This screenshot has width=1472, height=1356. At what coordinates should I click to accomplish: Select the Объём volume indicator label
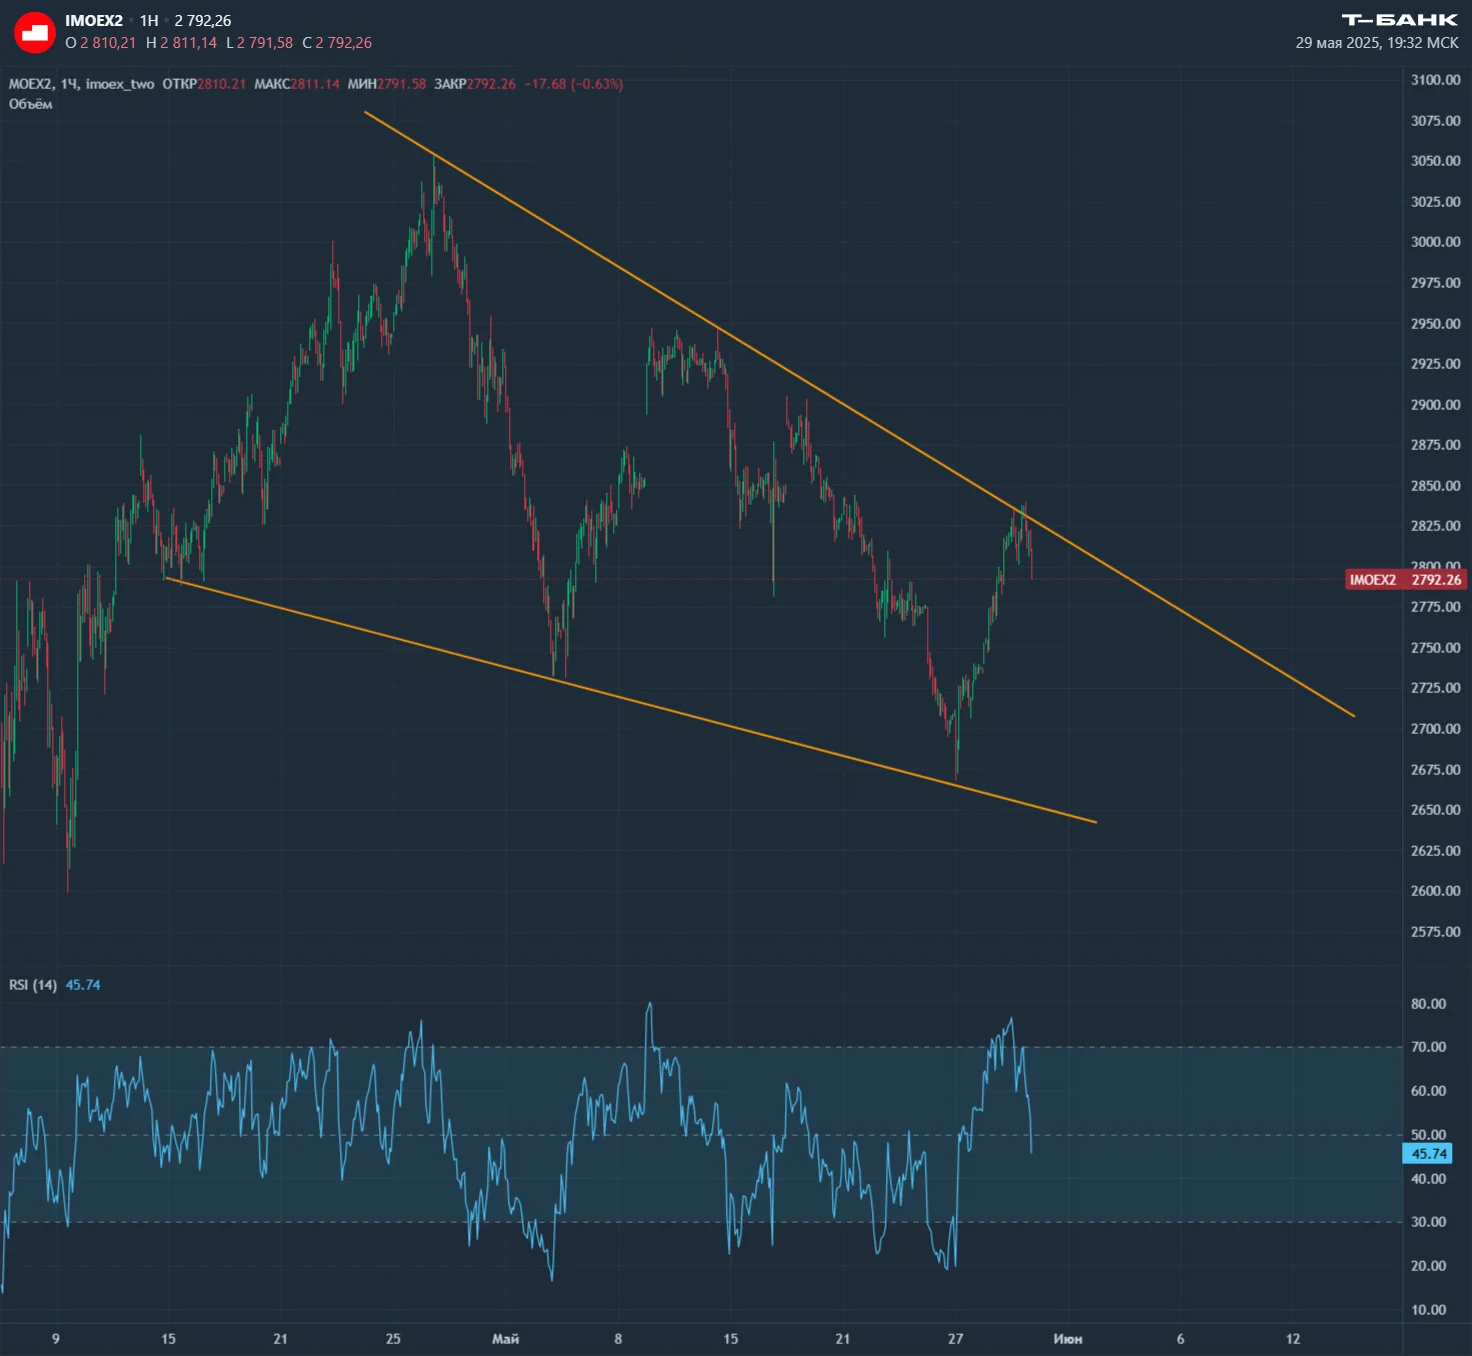coord(31,104)
